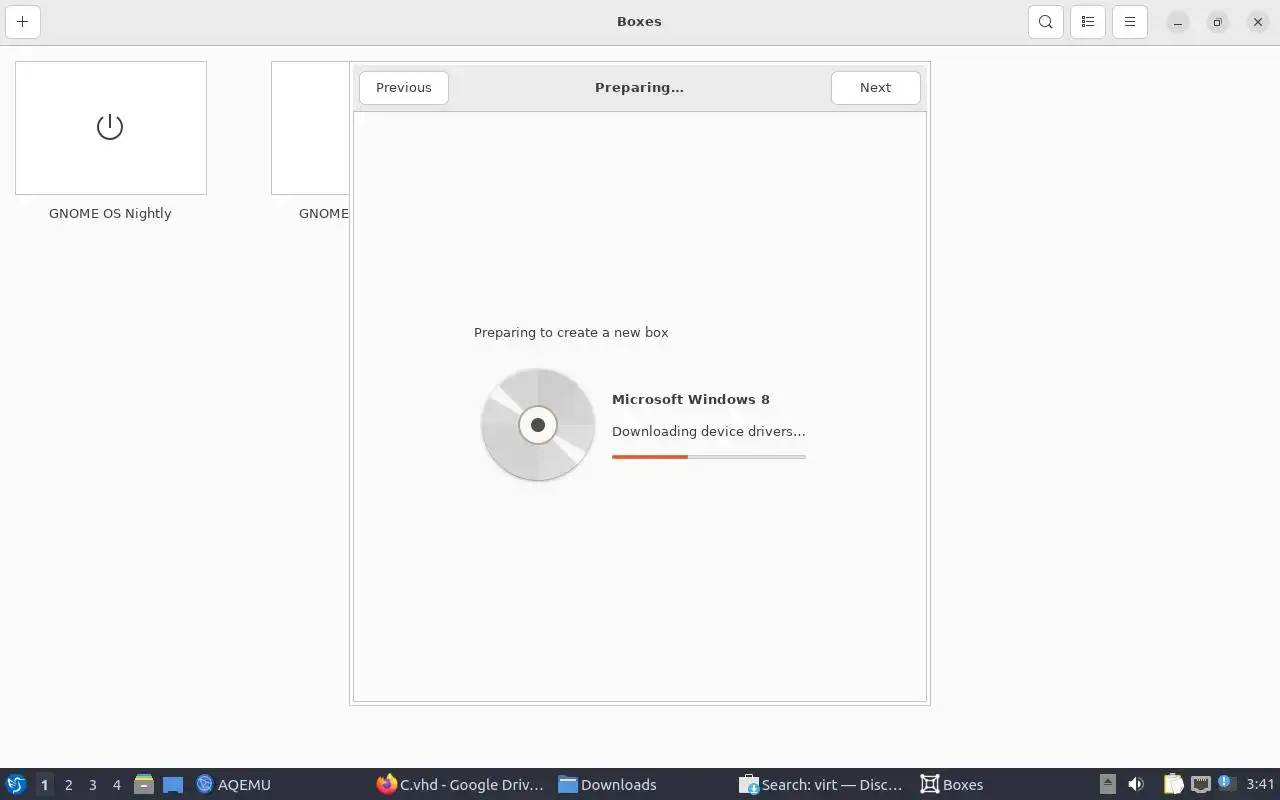Open the search in Boxes header

point(1045,21)
